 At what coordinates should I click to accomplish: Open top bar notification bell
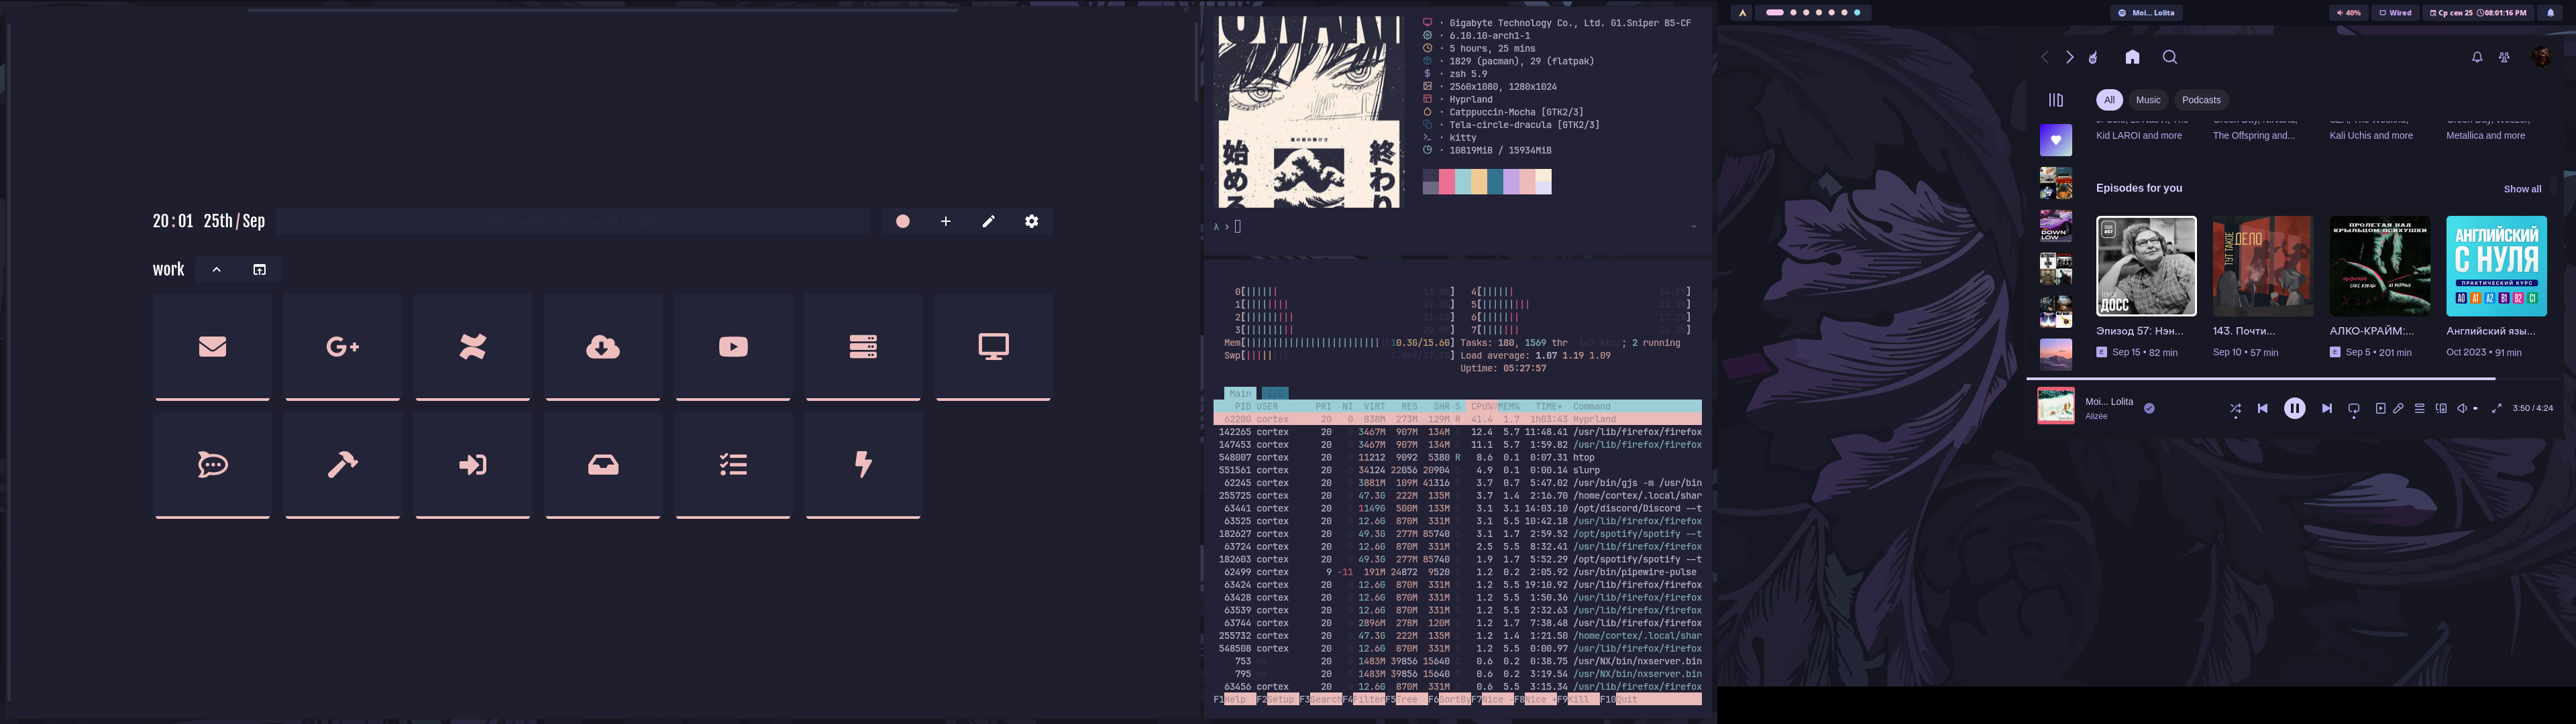2550,13
